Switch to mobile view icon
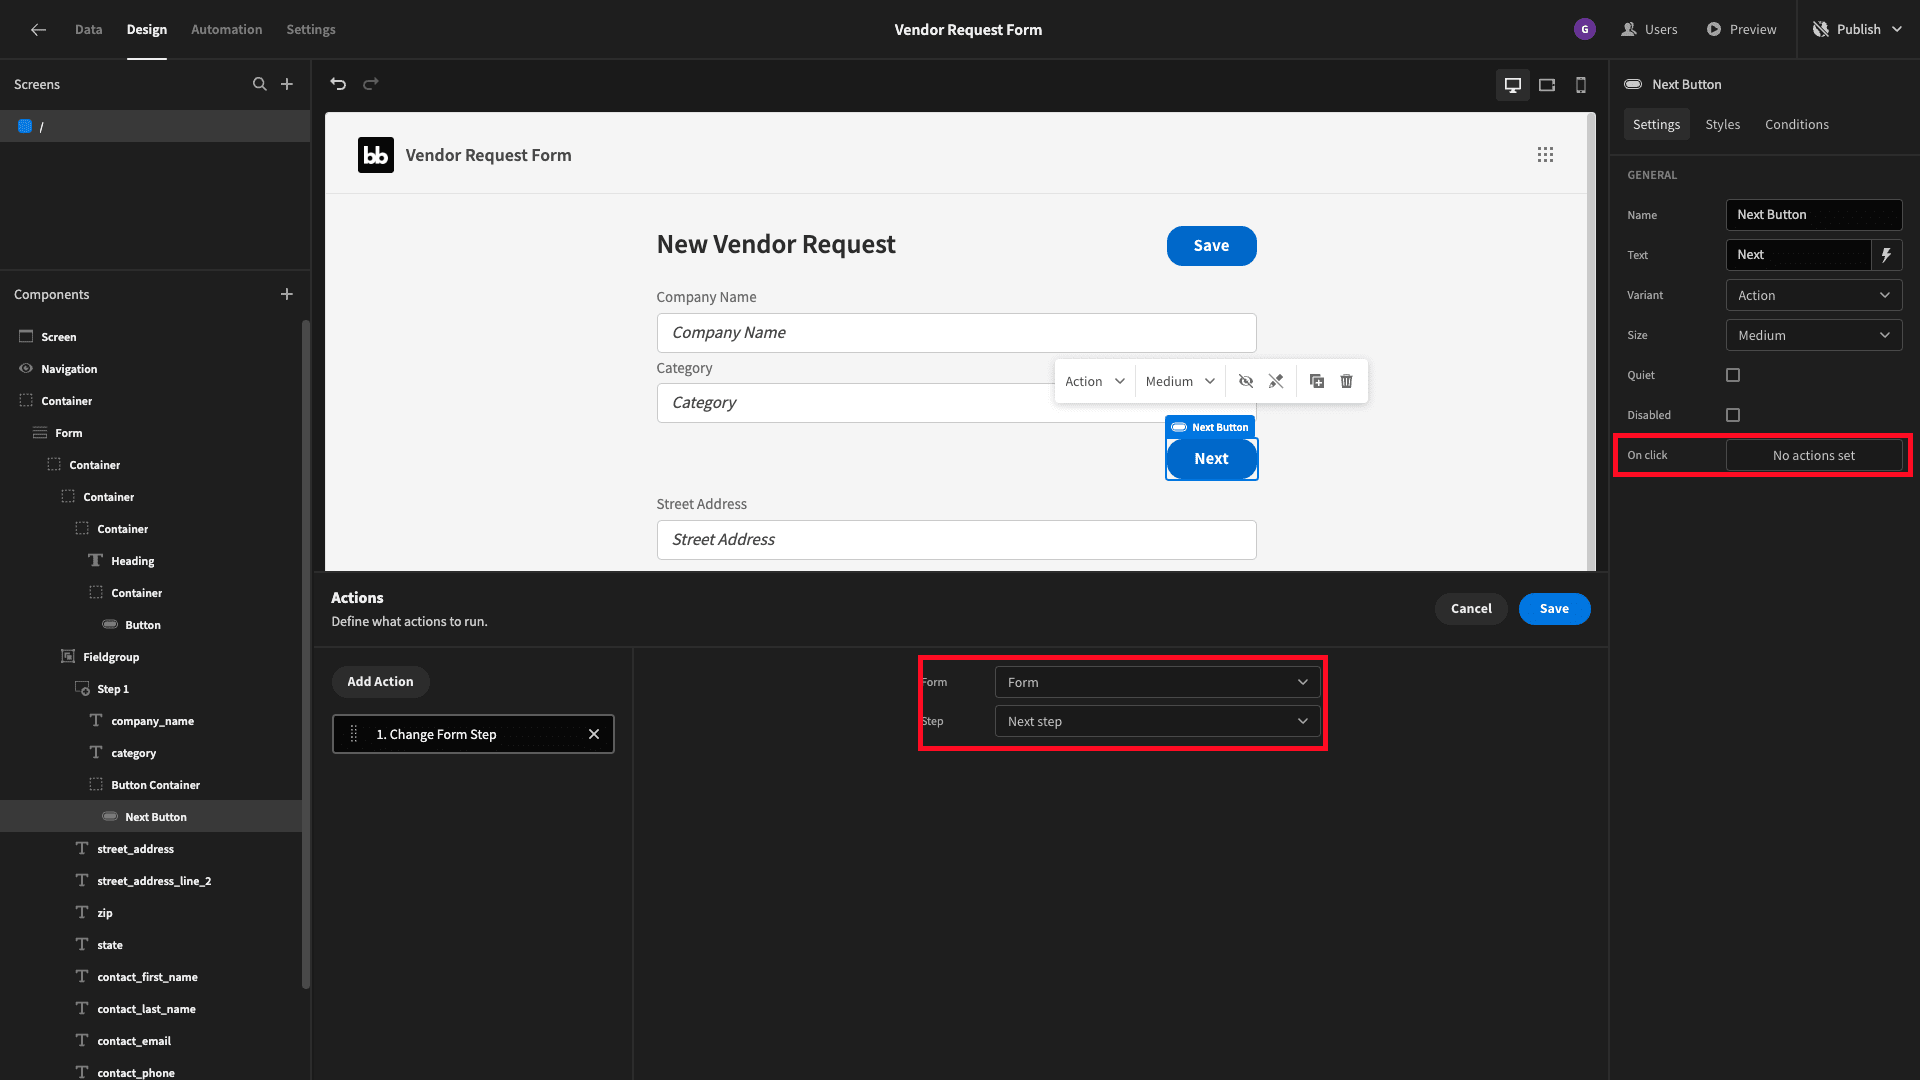This screenshot has height=1080, width=1920. [1580, 84]
